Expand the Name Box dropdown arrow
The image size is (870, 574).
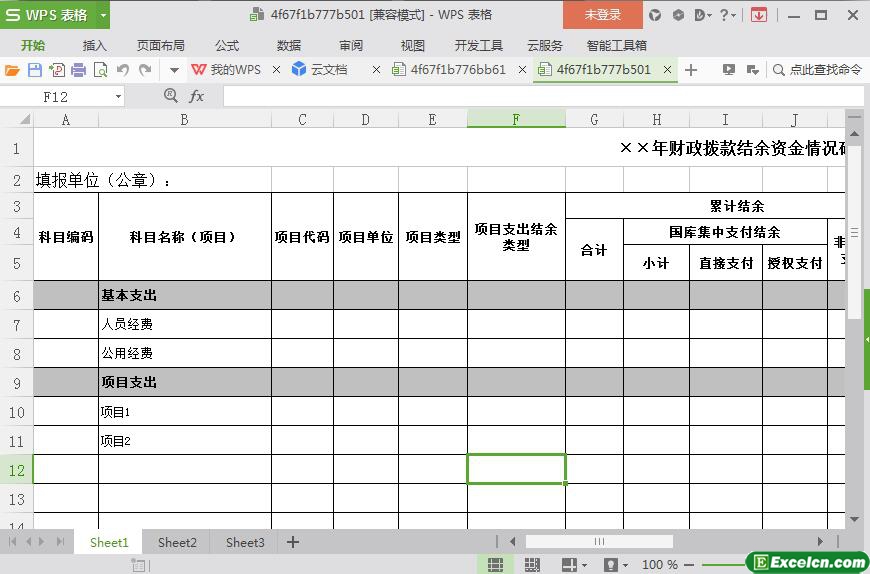click(x=118, y=97)
